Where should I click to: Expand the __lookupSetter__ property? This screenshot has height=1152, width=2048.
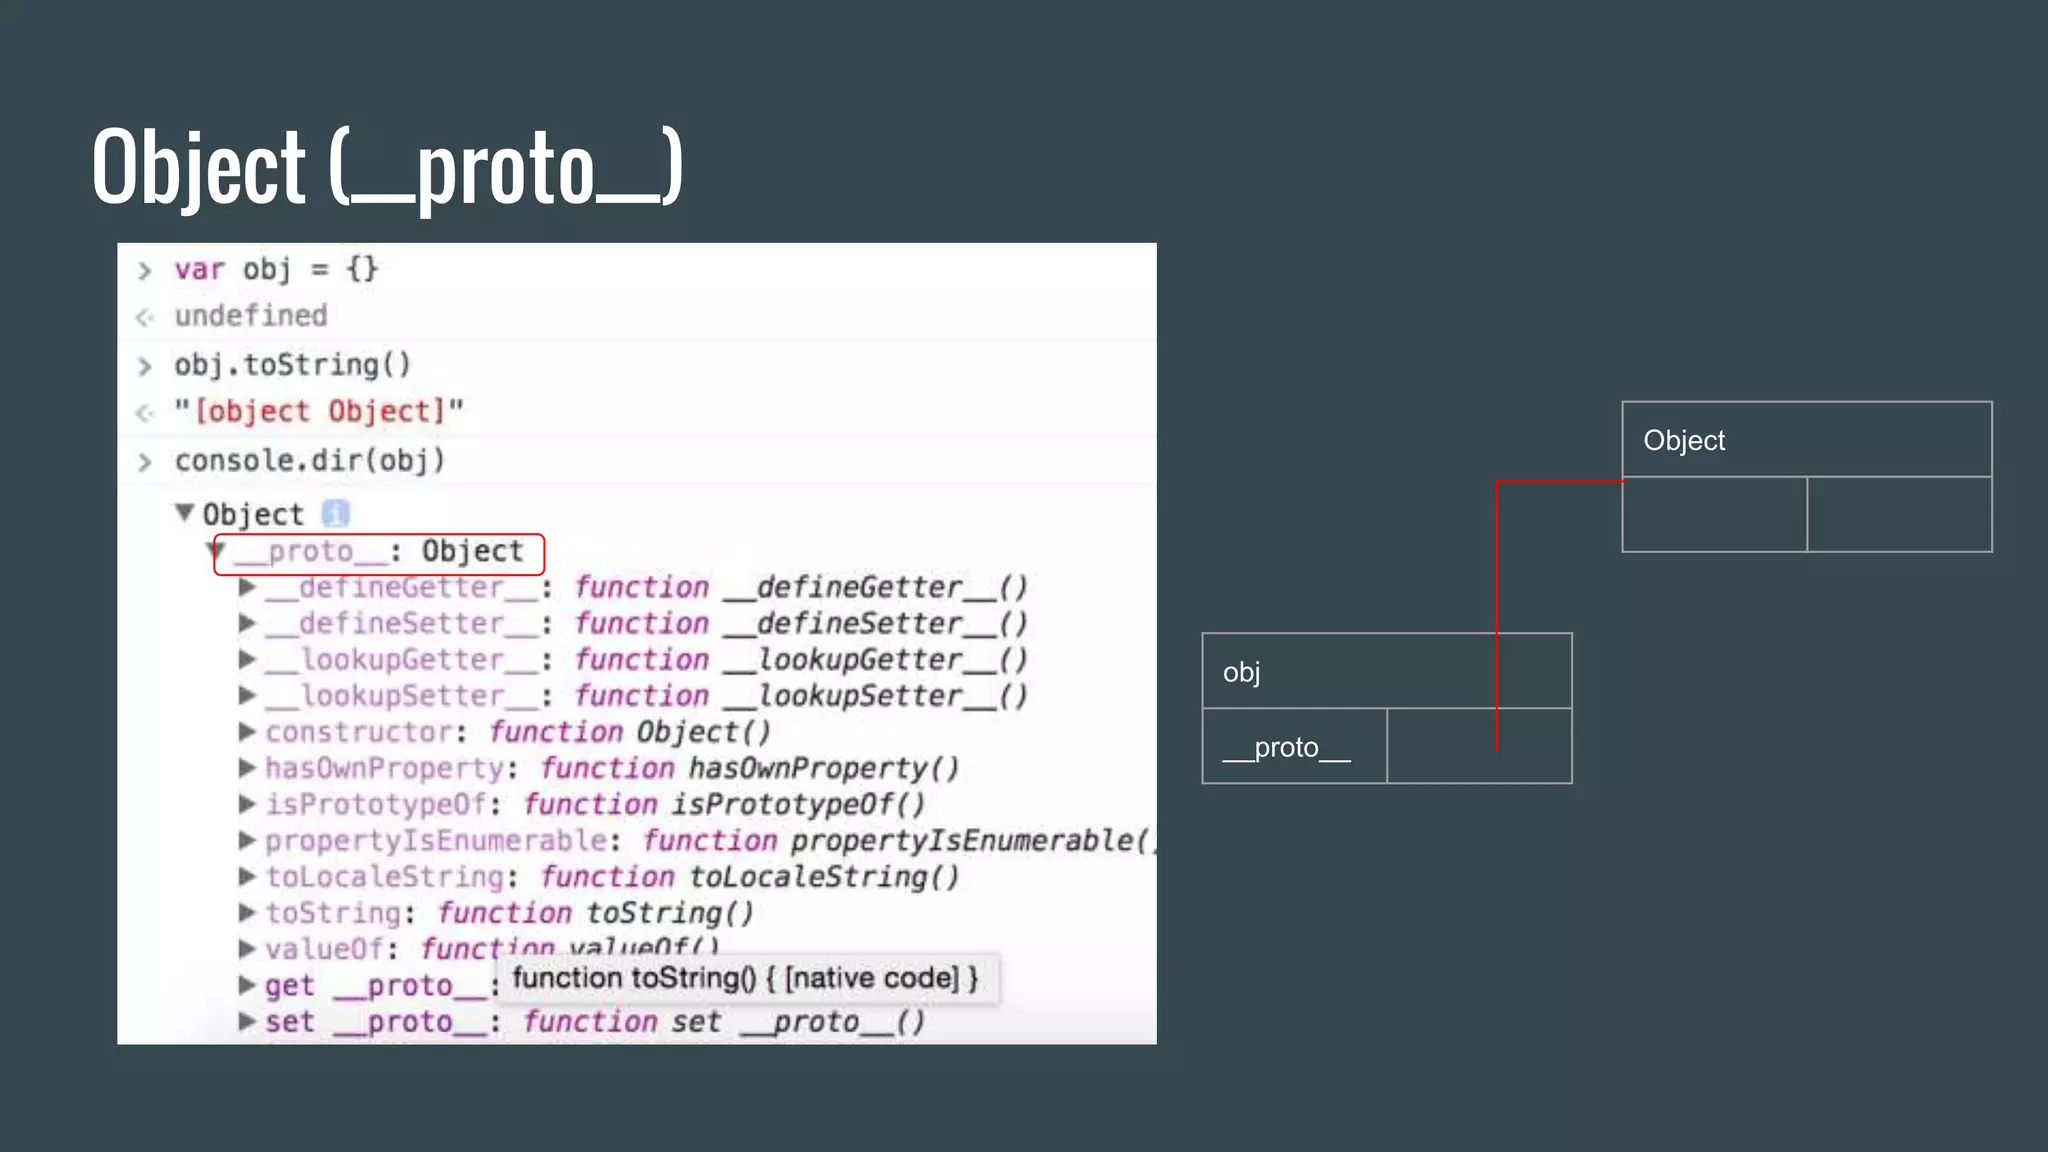(x=247, y=695)
